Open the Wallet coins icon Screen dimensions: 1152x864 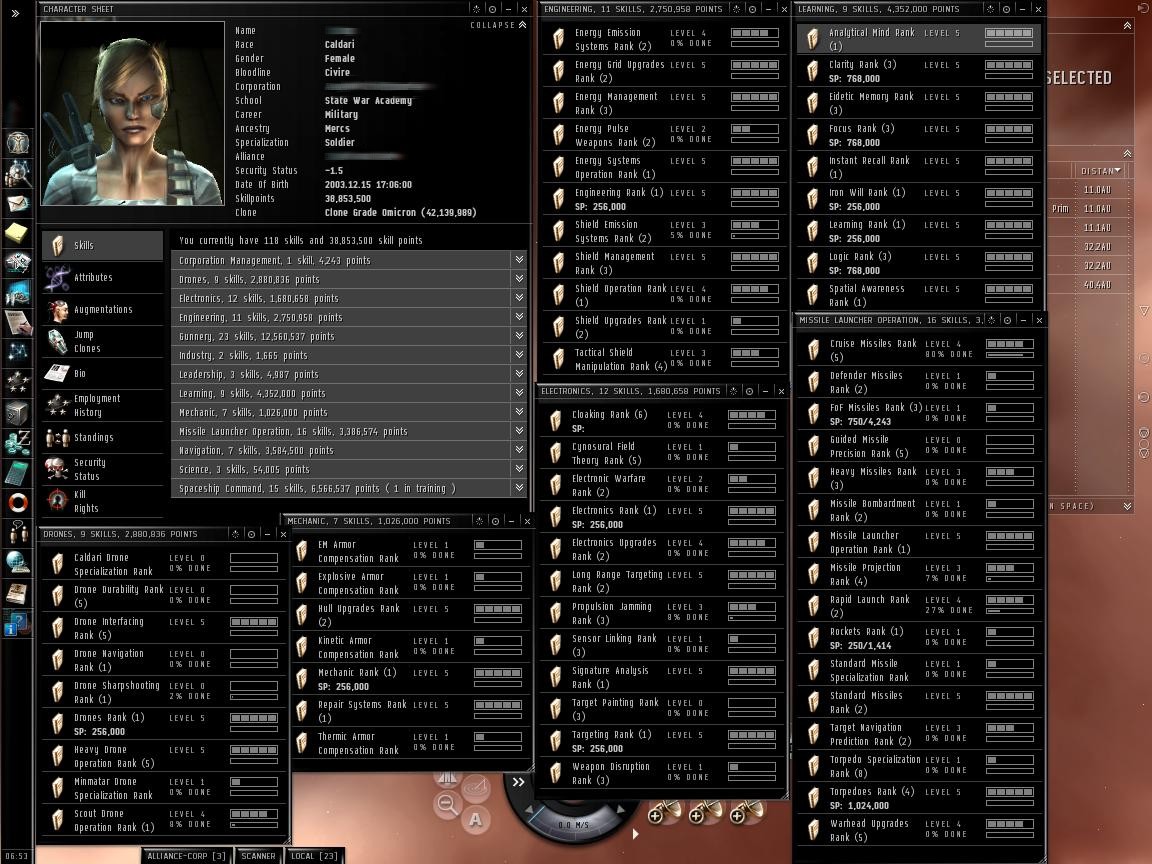tap(17, 442)
